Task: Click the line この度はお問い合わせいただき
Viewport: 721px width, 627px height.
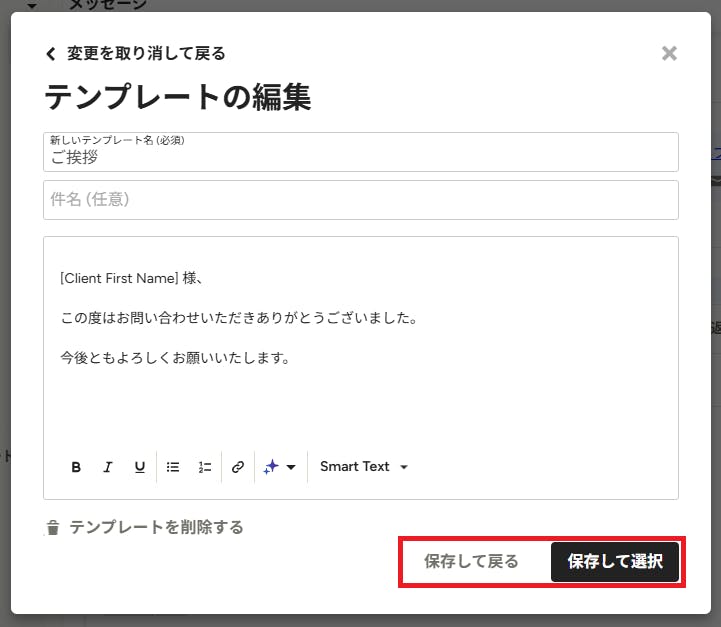Action: click(x=239, y=318)
